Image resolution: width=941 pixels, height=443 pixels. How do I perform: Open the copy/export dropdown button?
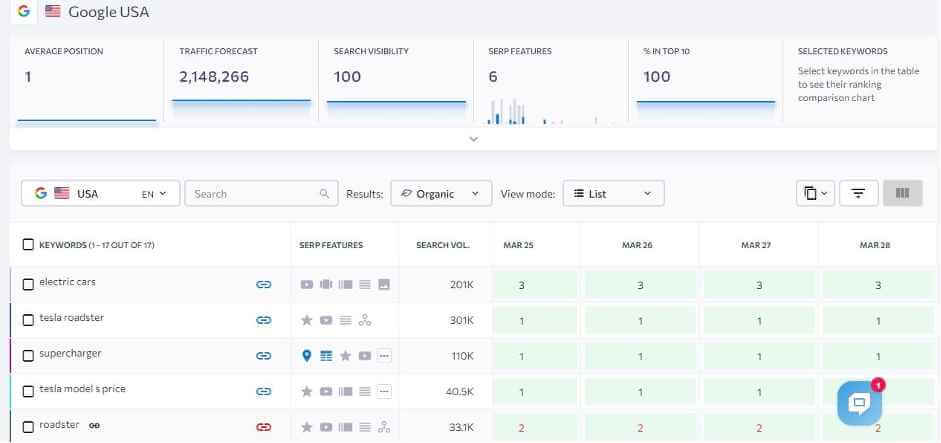pyautogui.click(x=816, y=193)
